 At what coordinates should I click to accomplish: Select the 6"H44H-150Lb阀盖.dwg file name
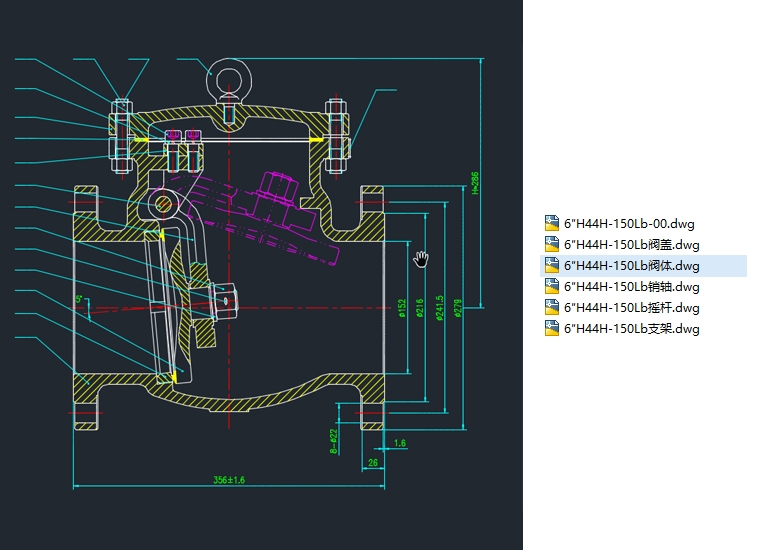tap(632, 244)
